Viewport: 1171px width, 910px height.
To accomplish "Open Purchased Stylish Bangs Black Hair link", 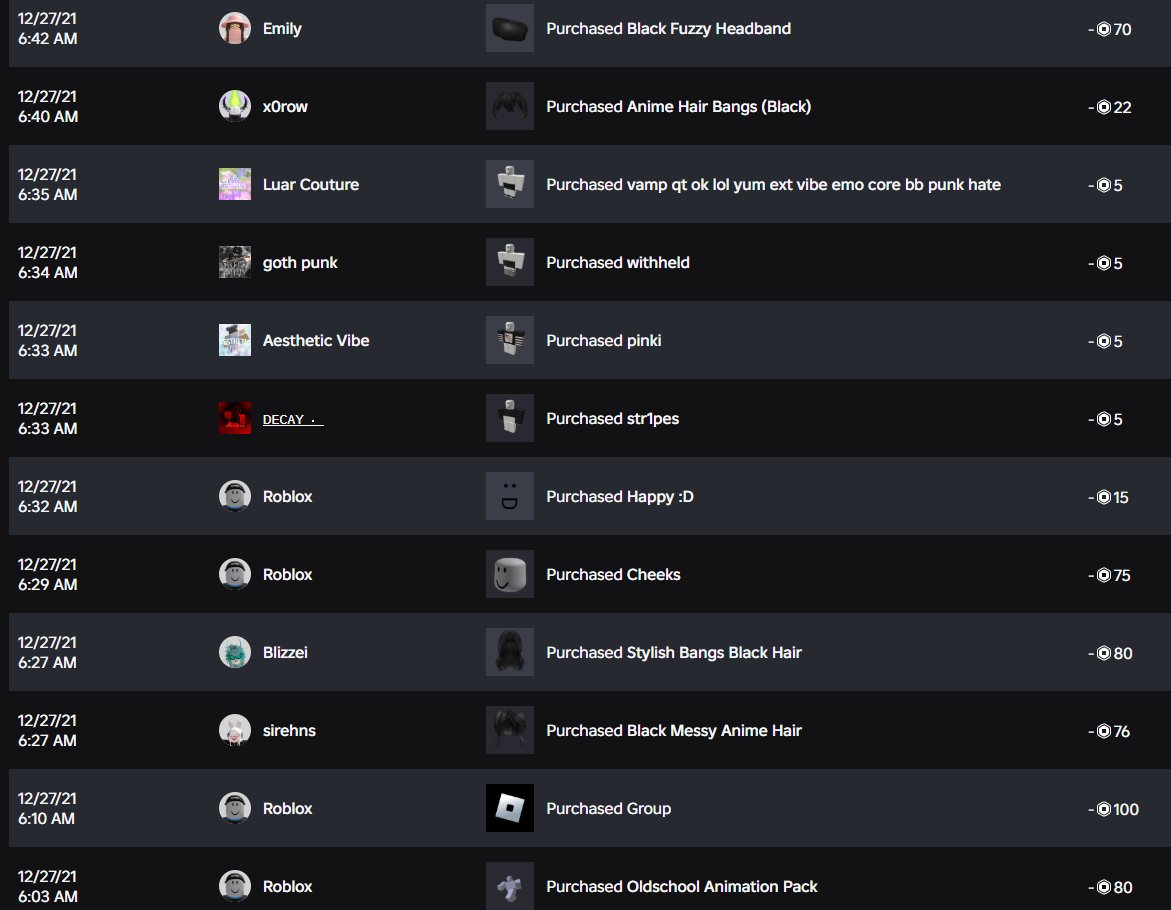I will pyautogui.click(x=674, y=652).
